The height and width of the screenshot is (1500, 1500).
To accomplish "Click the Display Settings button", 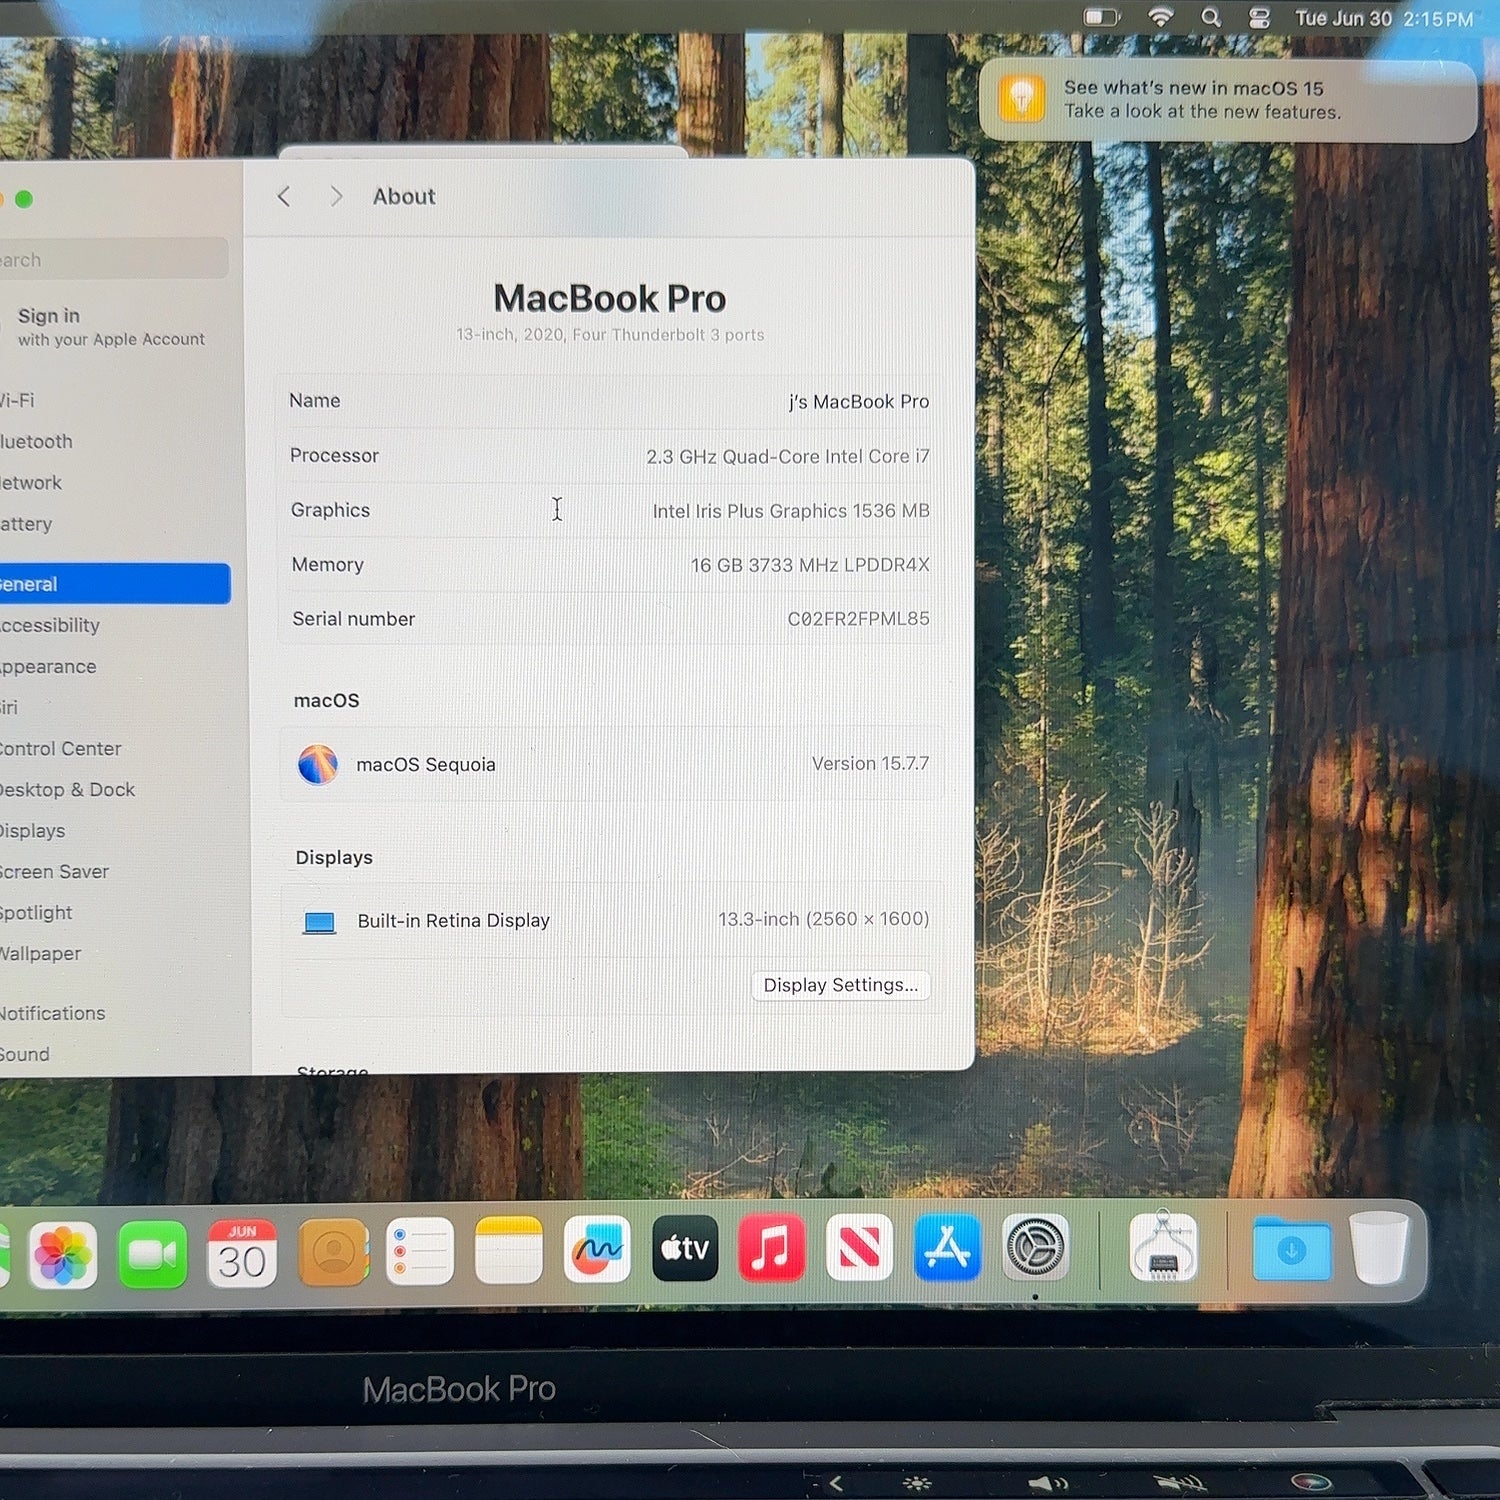I will (841, 985).
